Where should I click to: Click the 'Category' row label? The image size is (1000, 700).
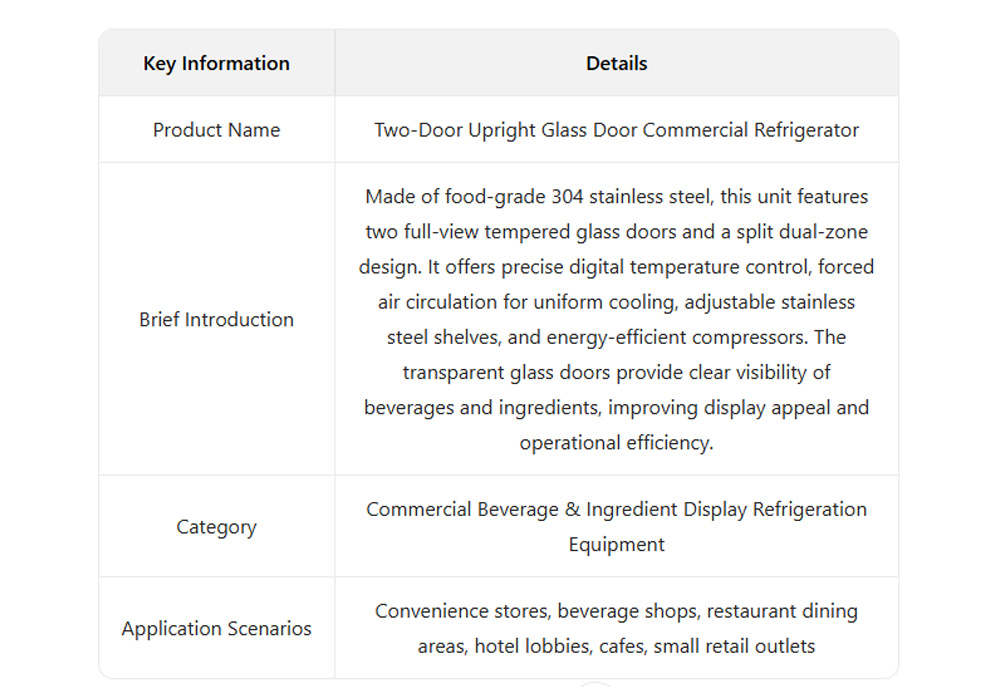click(216, 527)
